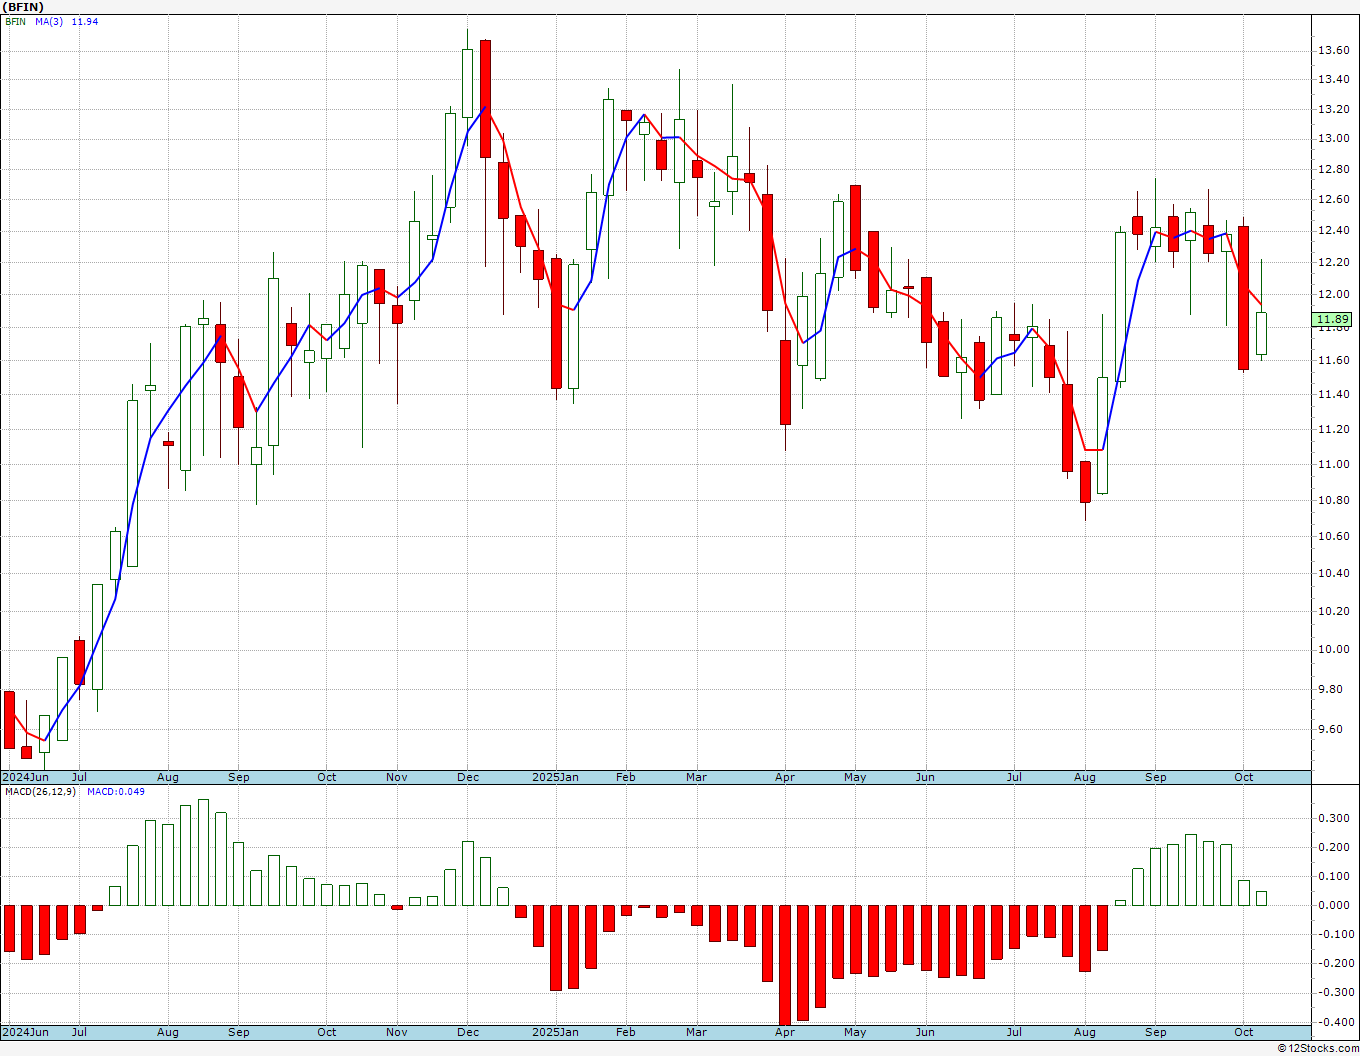The height and width of the screenshot is (1056, 1360).
Task: Click the 12.40 price axis label
Action: pos(1334,231)
